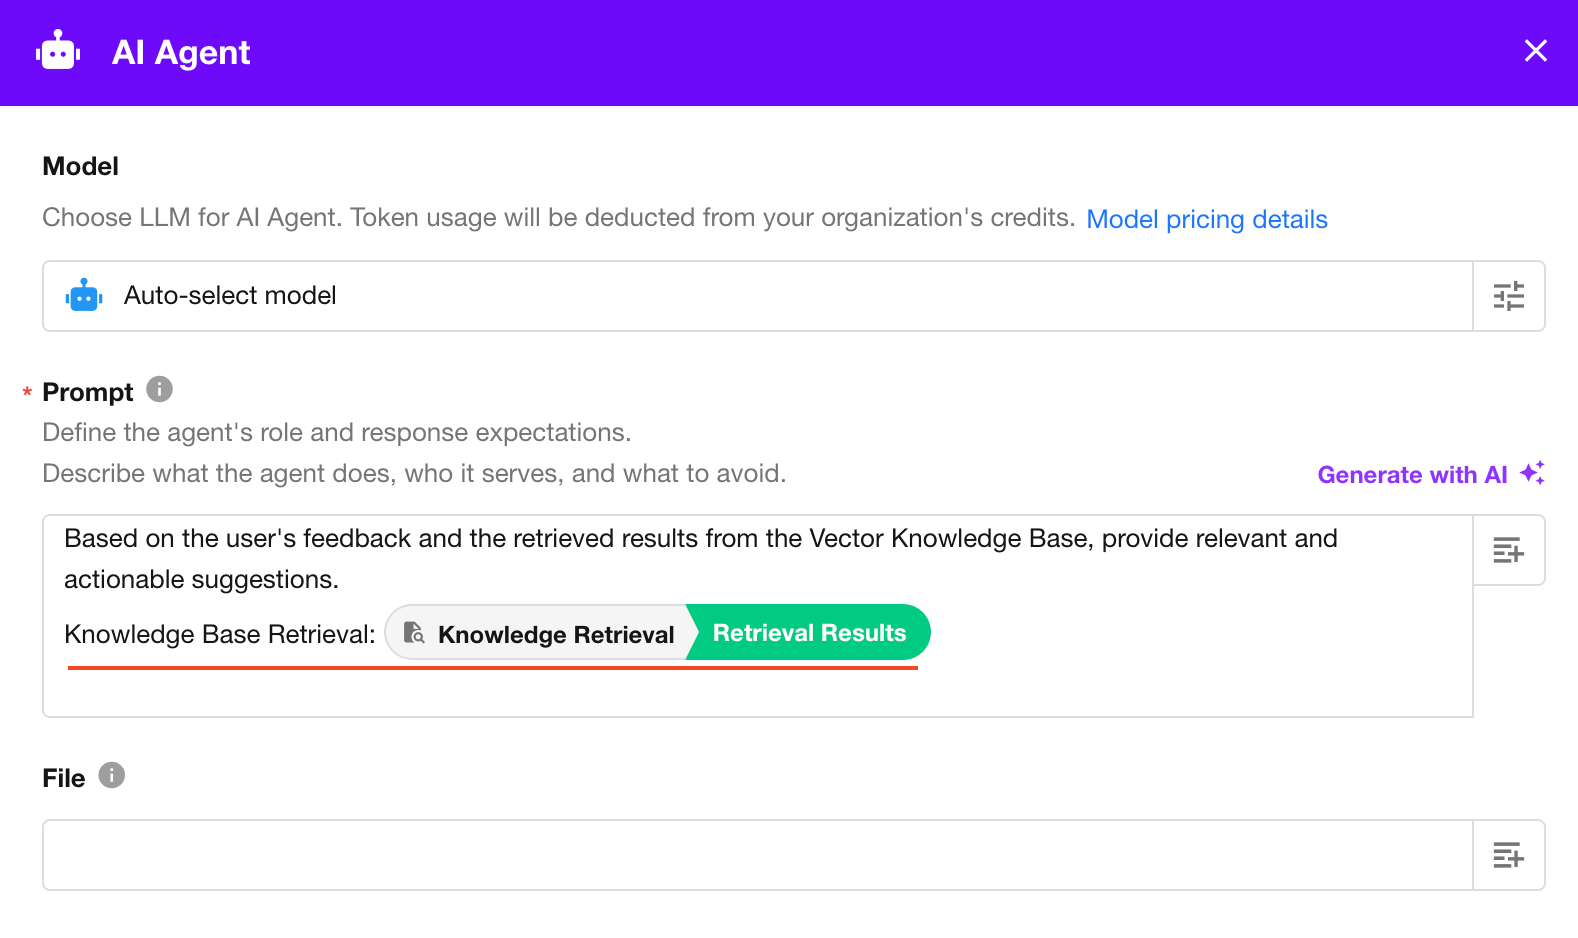Close the AI Agent panel
The height and width of the screenshot is (938, 1578).
[x=1535, y=51]
